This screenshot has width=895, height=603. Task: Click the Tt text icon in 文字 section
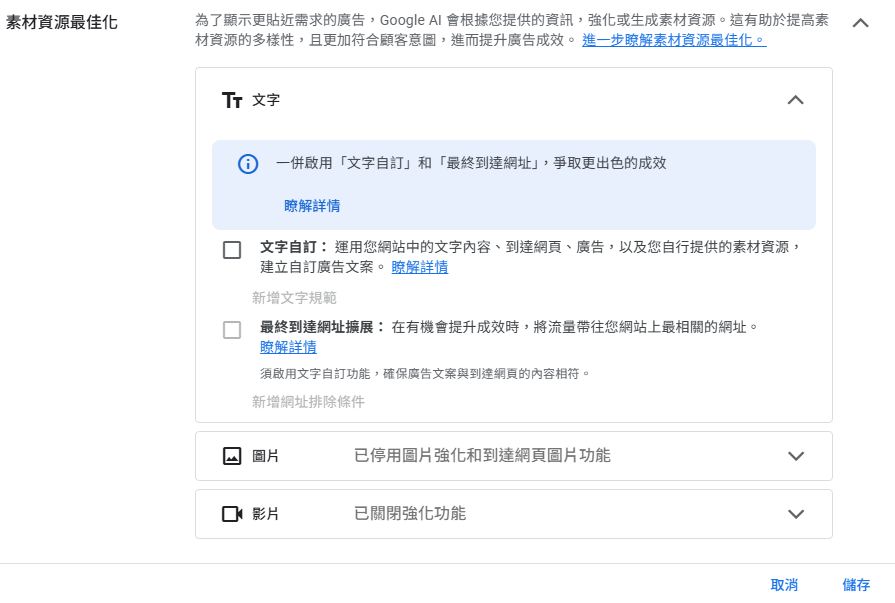[x=232, y=100]
